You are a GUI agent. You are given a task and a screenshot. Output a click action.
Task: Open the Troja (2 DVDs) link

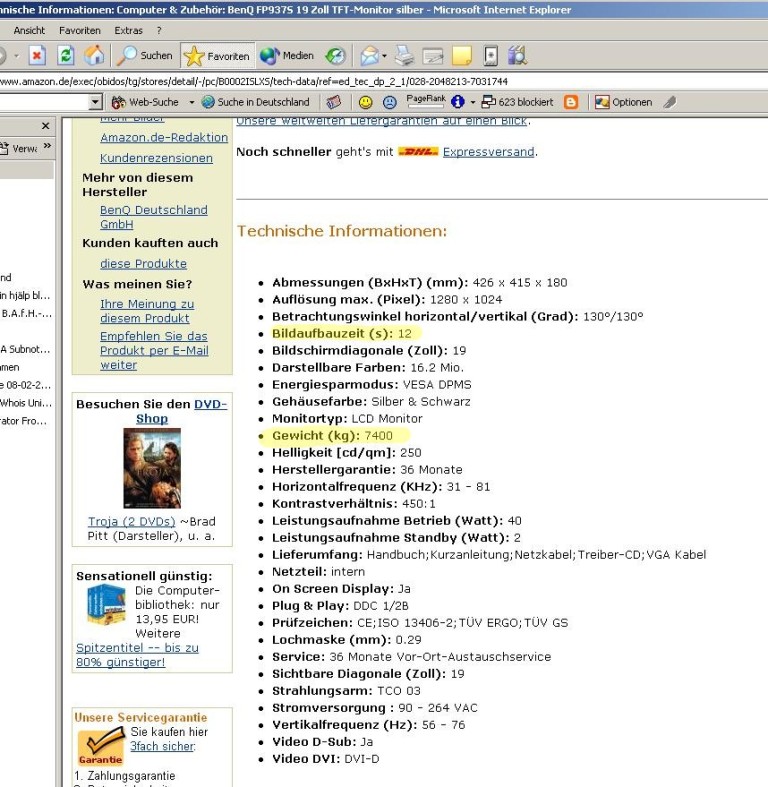[132, 521]
